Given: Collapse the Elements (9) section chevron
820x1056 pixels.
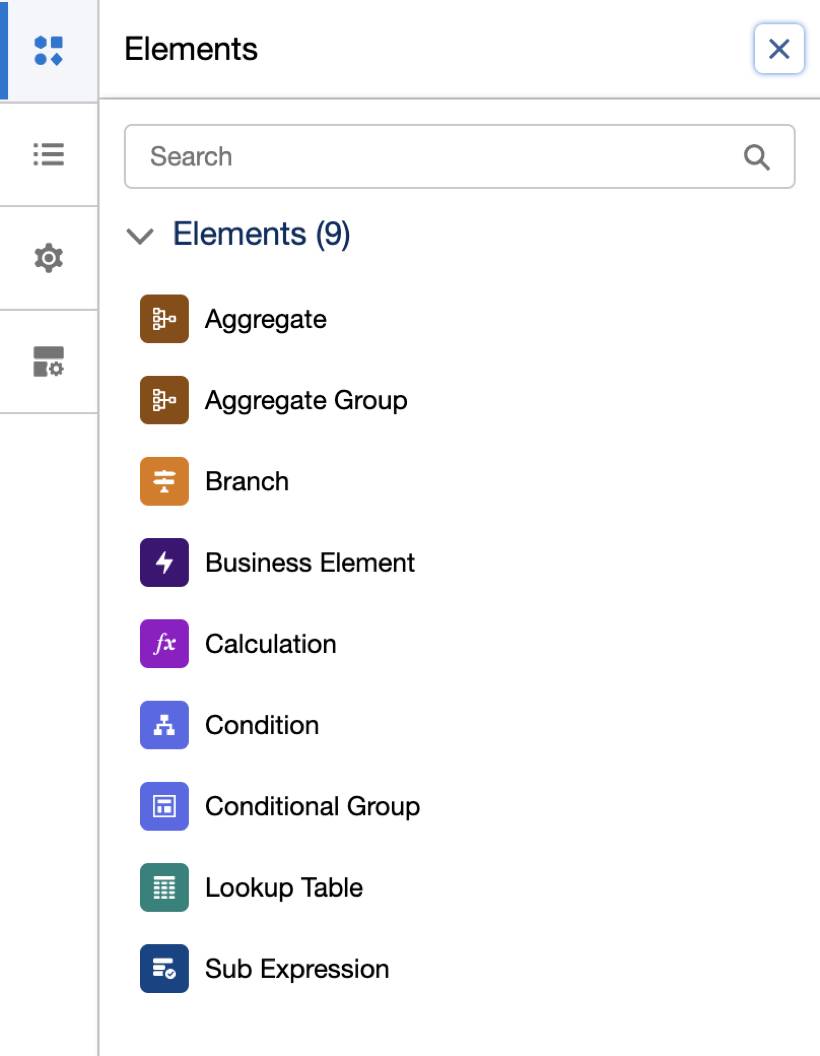Looking at the screenshot, I should pyautogui.click(x=141, y=236).
